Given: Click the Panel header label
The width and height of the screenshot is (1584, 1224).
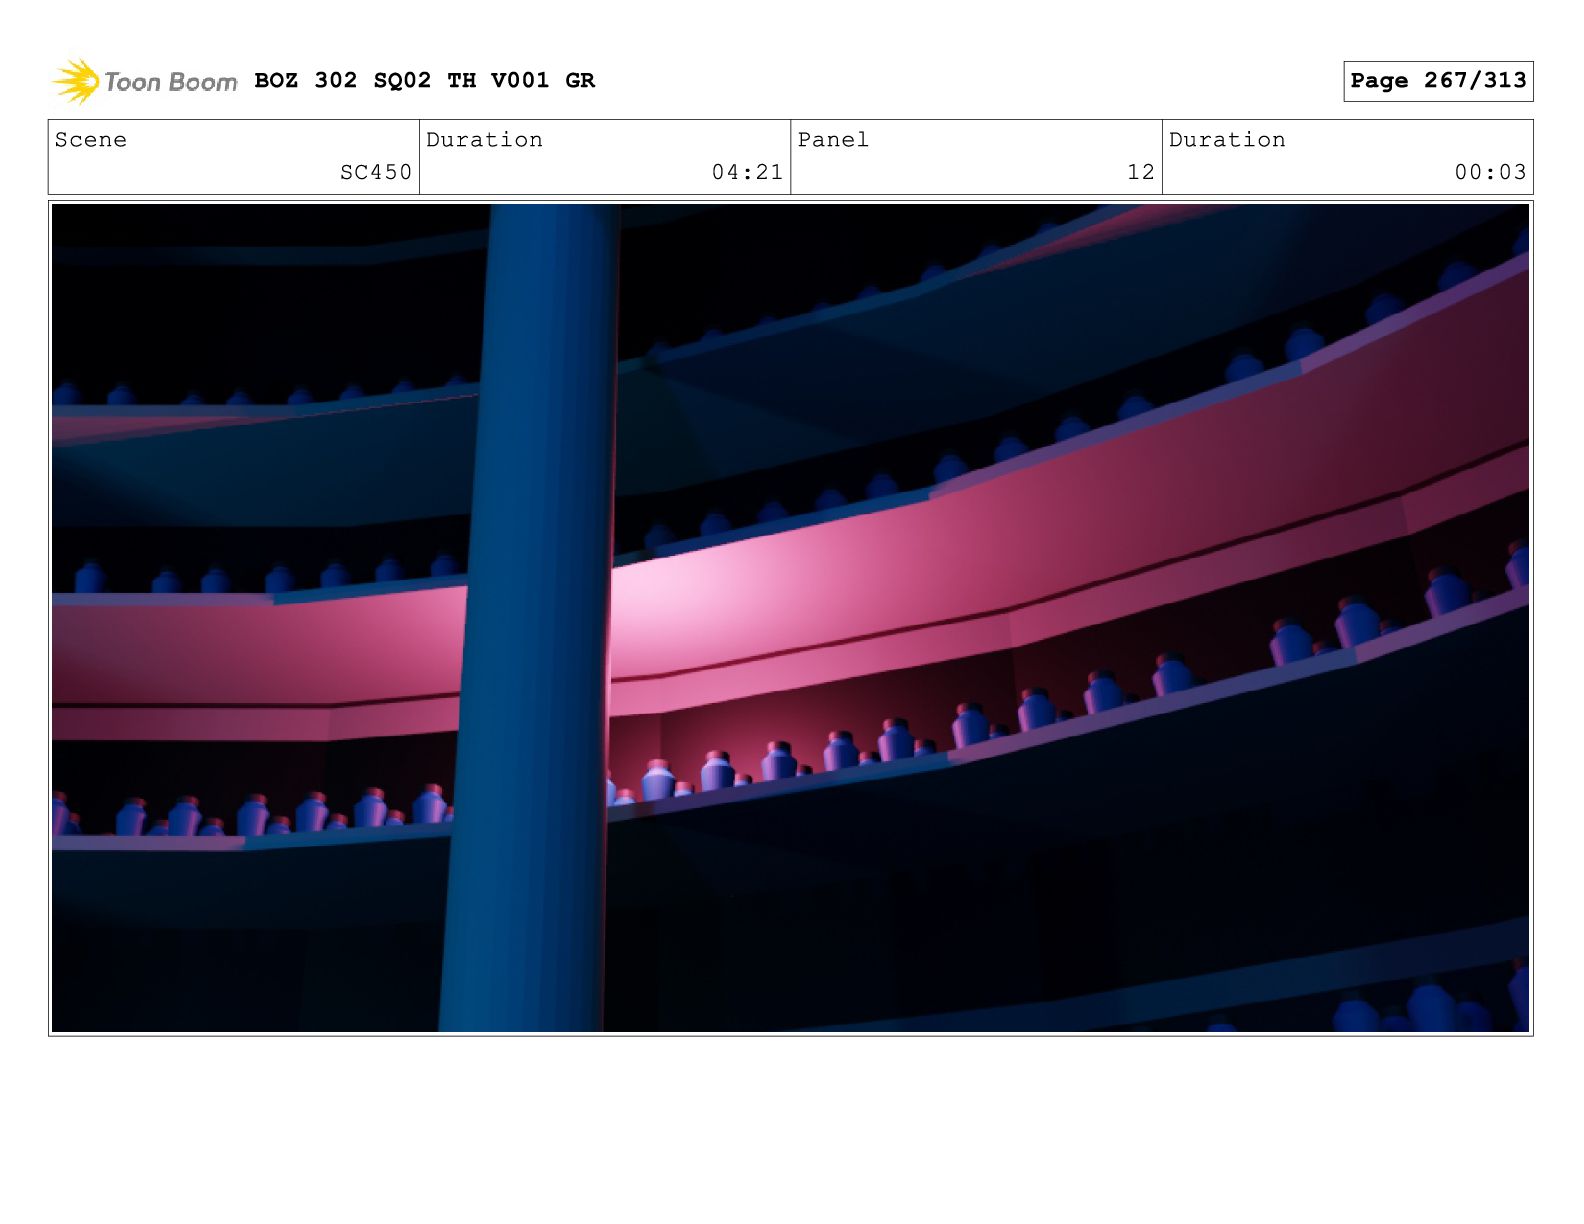Looking at the screenshot, I should (833, 140).
